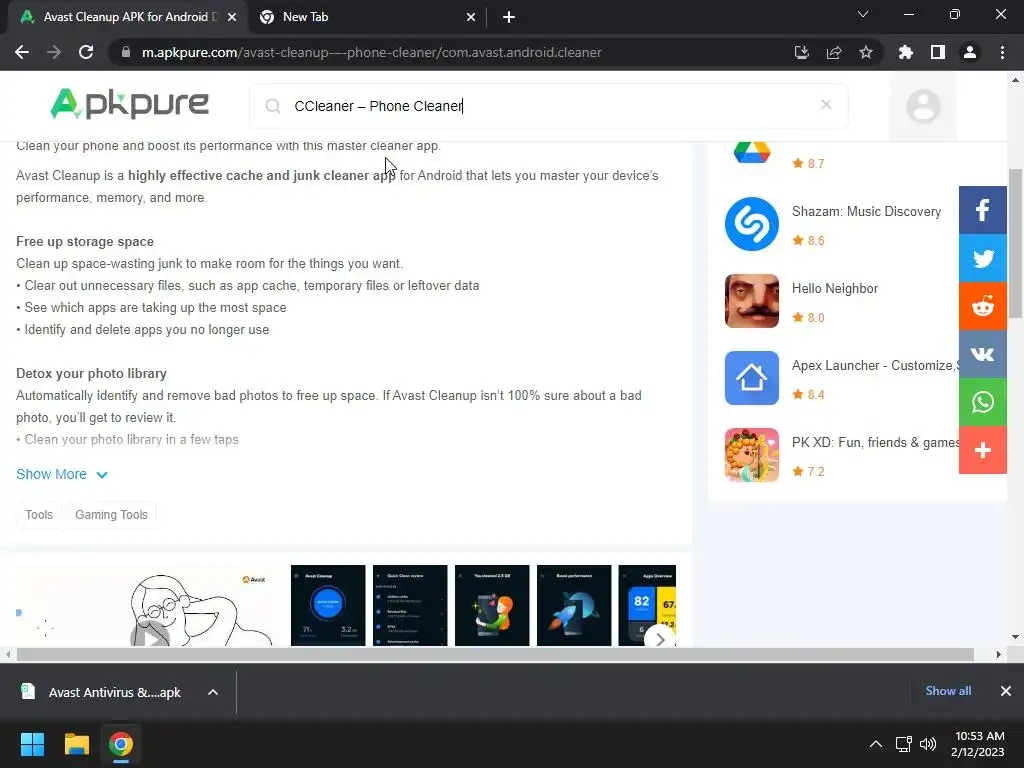Open the volume control in tray
This screenshot has width=1024, height=768.
tap(927, 744)
